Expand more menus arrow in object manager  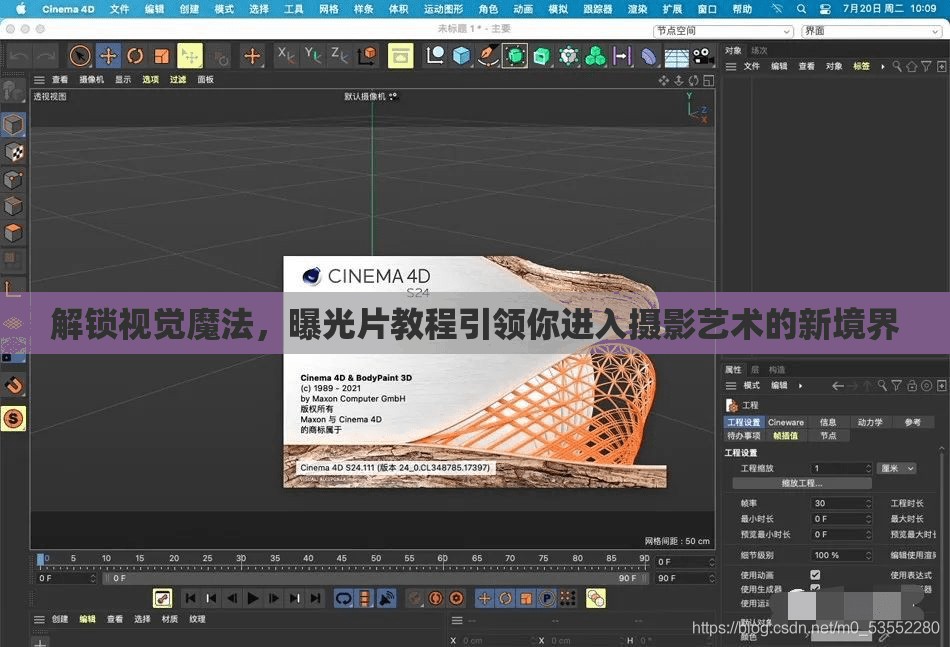click(883, 66)
